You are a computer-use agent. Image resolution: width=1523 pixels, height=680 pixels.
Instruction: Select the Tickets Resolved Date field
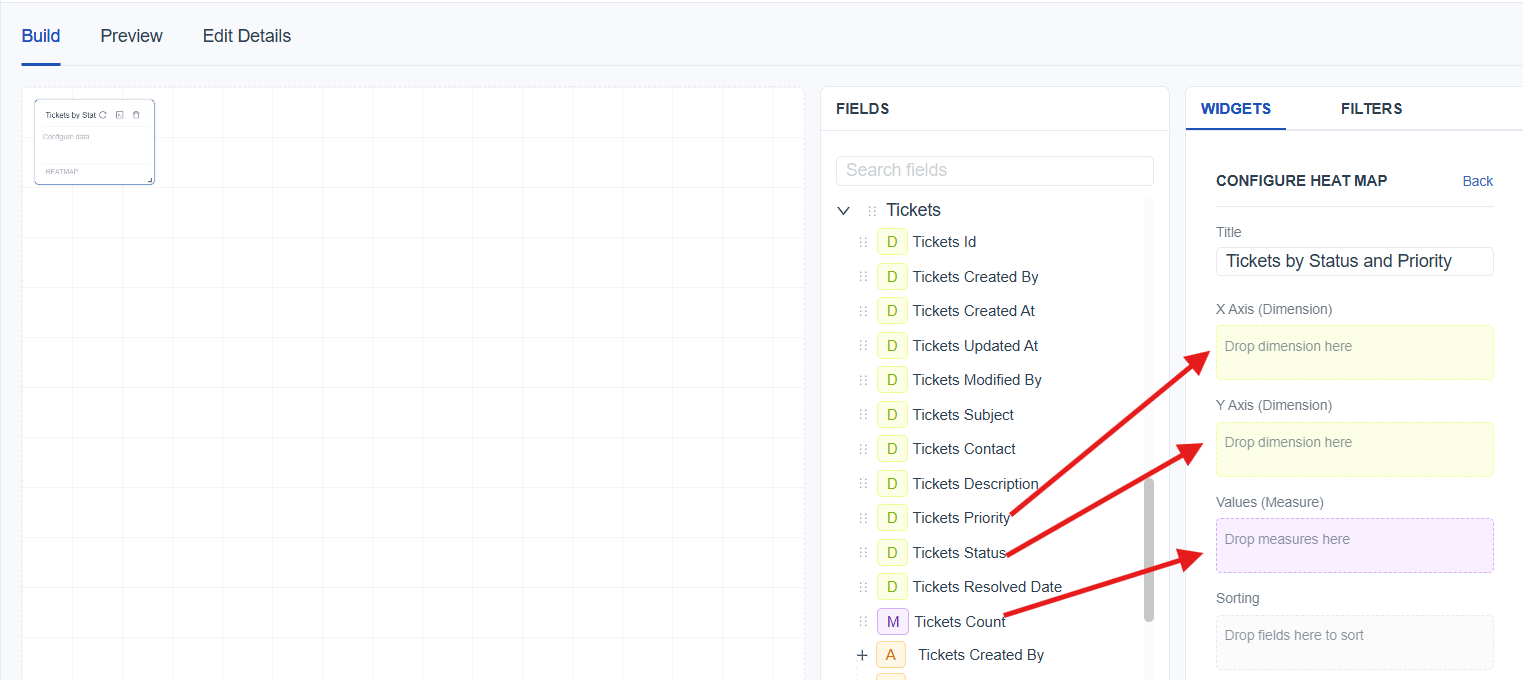coord(986,587)
